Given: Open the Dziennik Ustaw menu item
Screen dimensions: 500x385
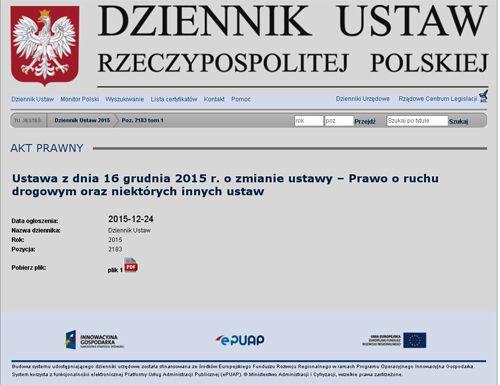Looking at the screenshot, I should point(32,99).
